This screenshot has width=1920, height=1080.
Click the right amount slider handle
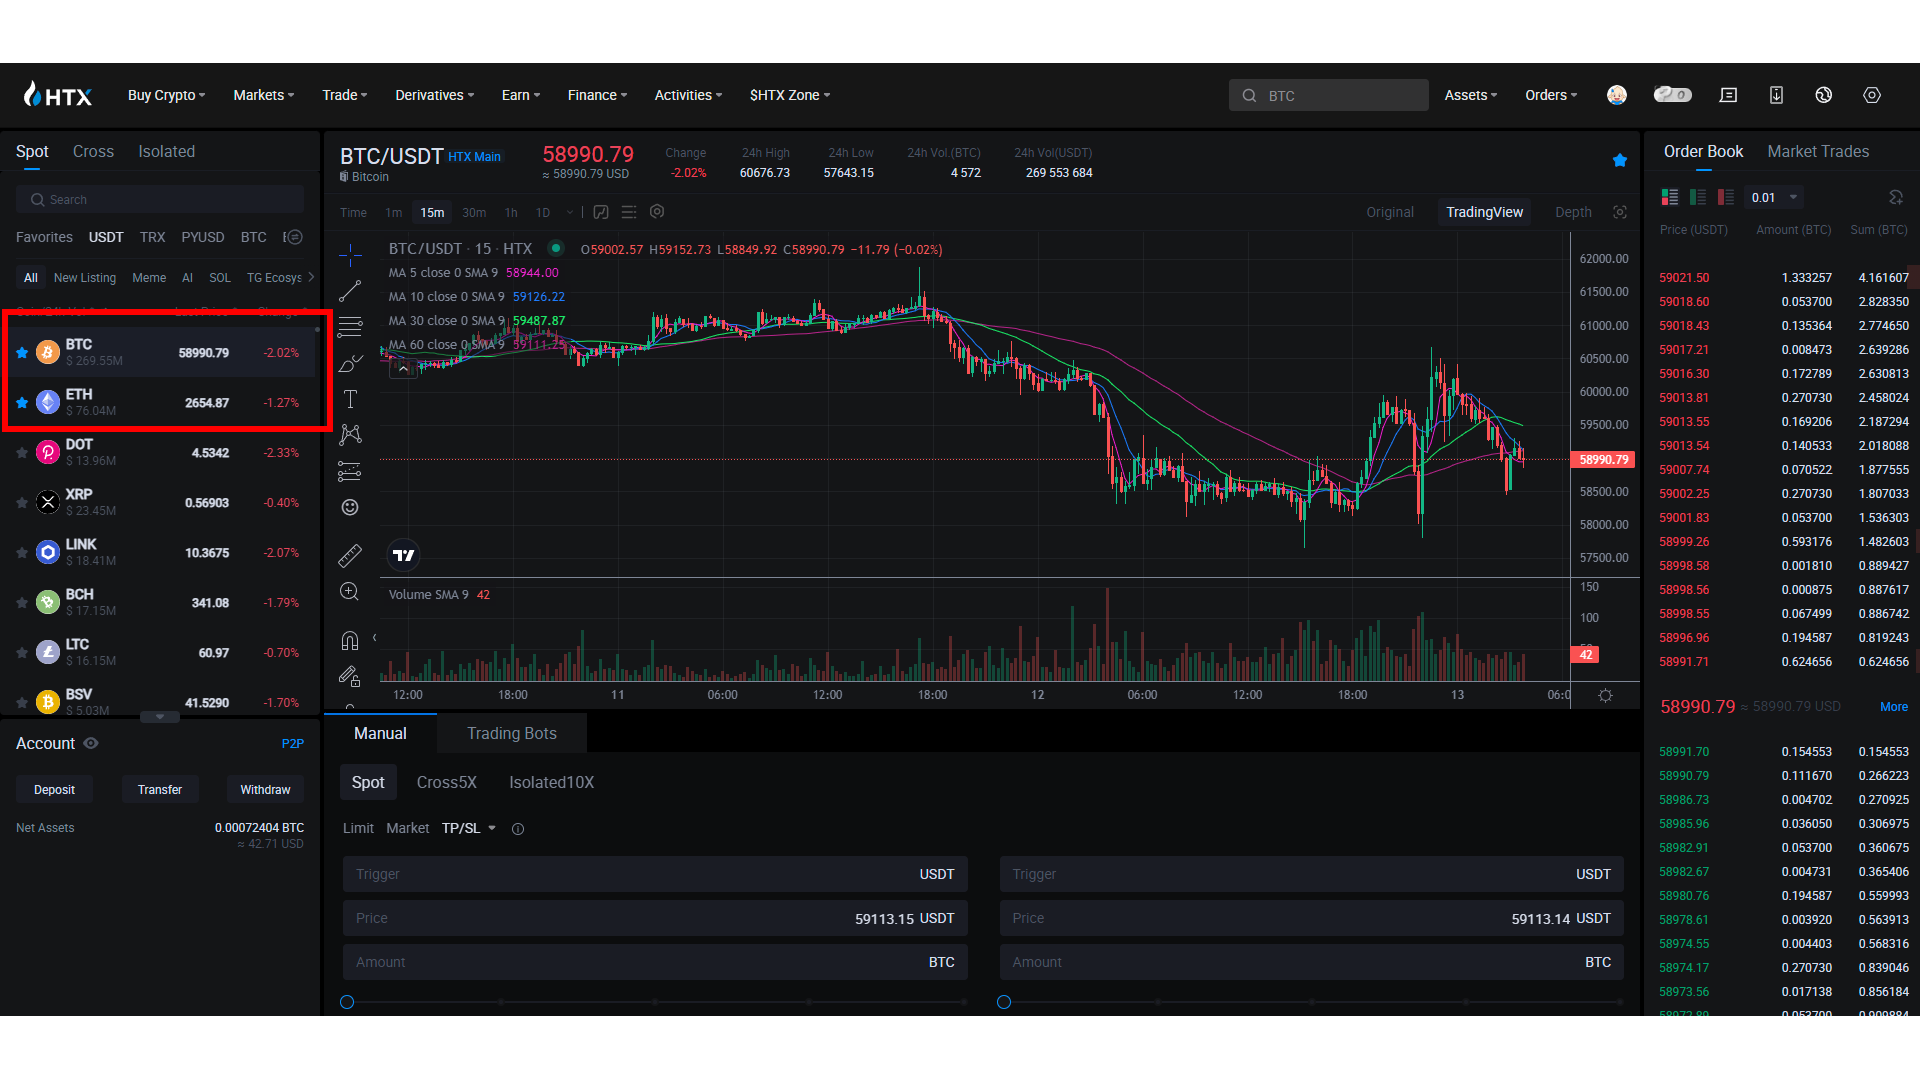[1004, 1002]
